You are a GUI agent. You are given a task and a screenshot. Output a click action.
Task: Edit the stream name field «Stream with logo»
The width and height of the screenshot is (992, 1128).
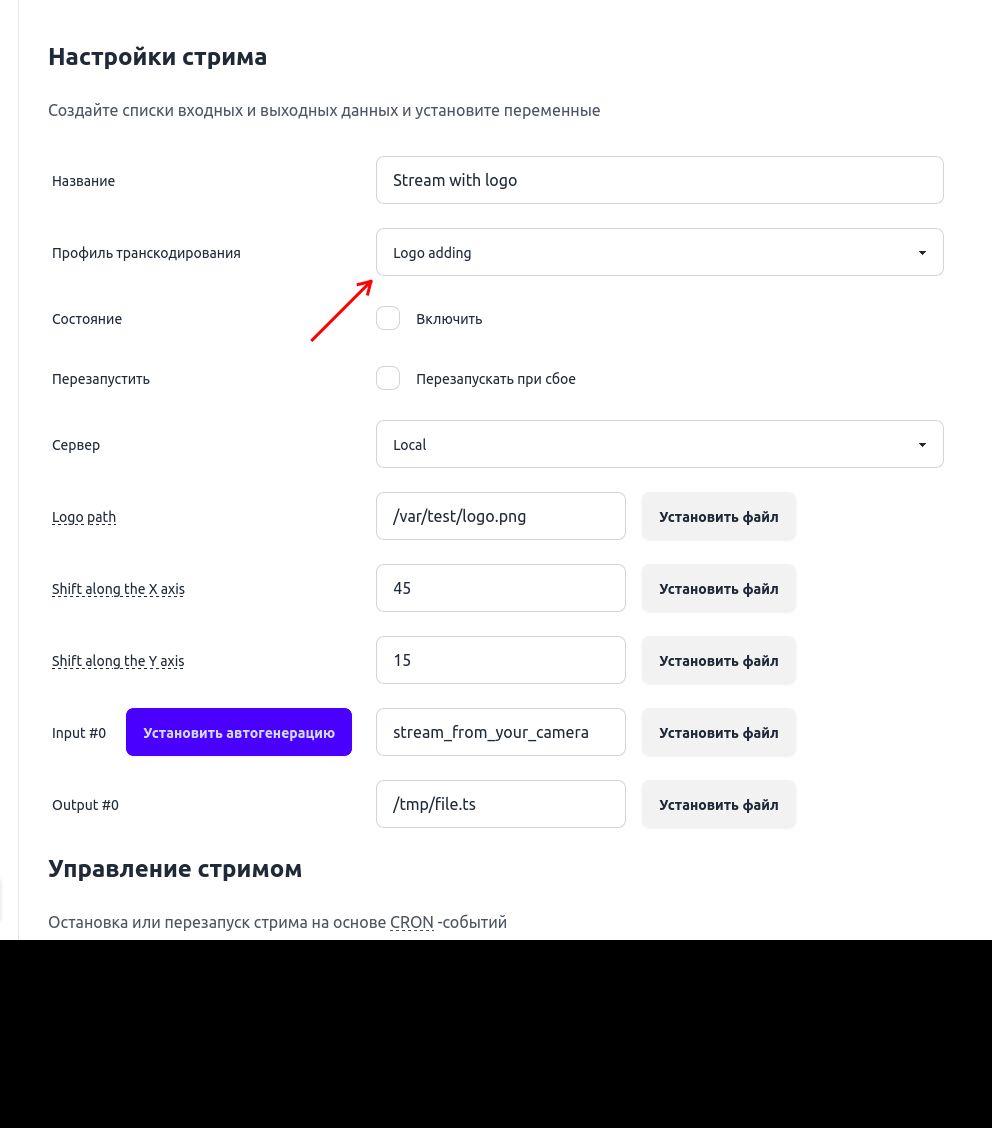coord(660,180)
